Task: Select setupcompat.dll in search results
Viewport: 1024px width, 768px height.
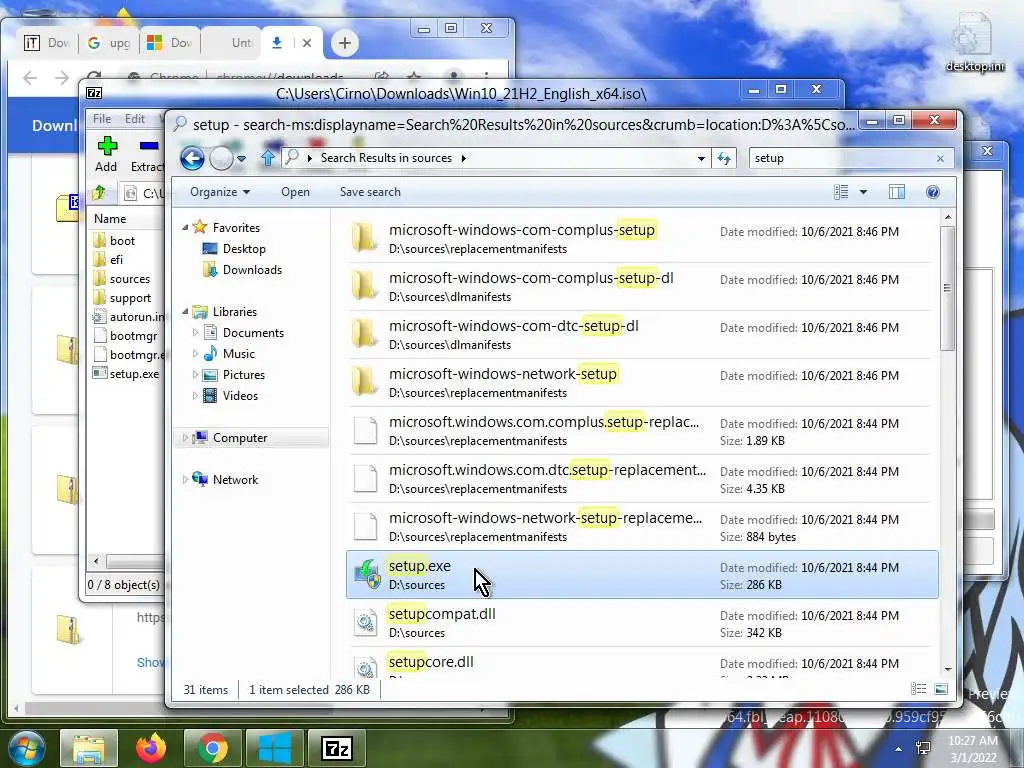Action: [x=640, y=623]
